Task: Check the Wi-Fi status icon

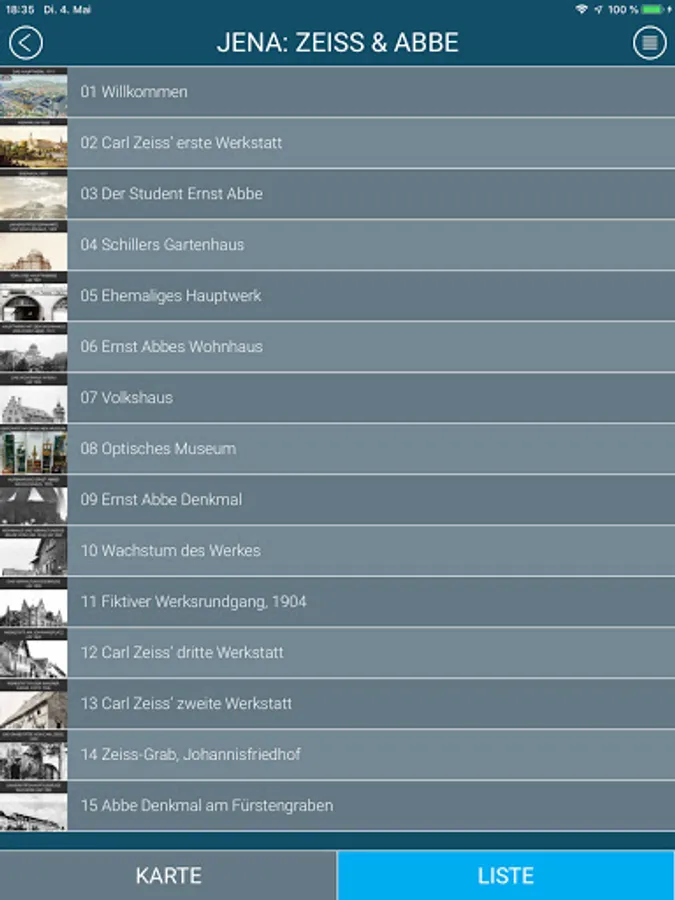Action: pos(581,9)
